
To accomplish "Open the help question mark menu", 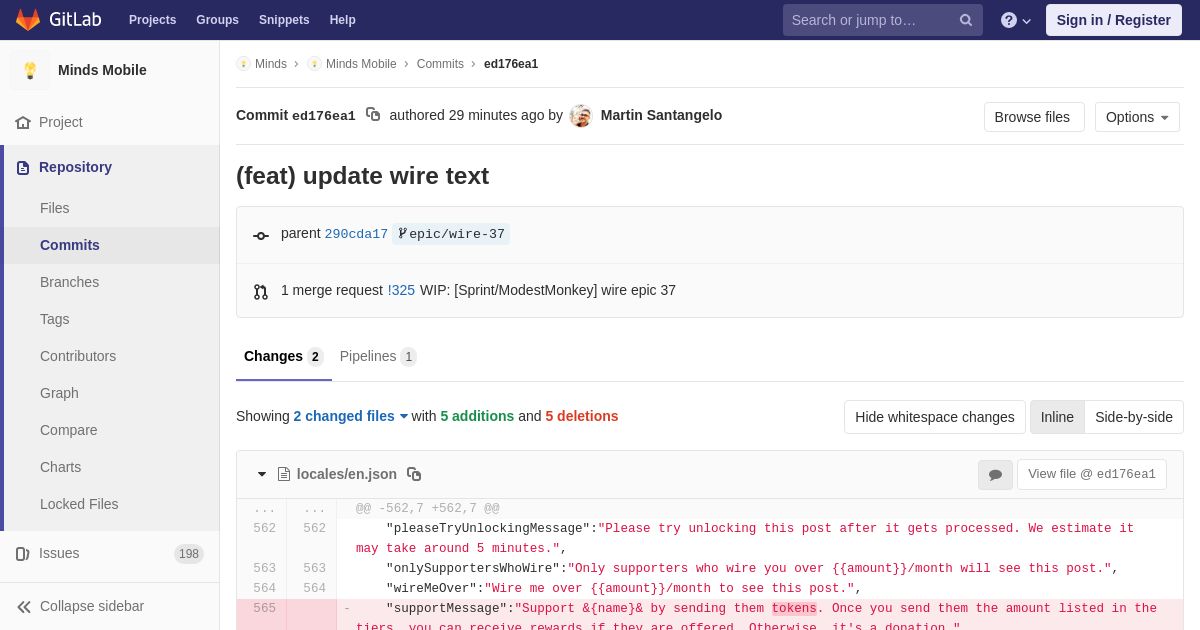I will coord(1015,20).
